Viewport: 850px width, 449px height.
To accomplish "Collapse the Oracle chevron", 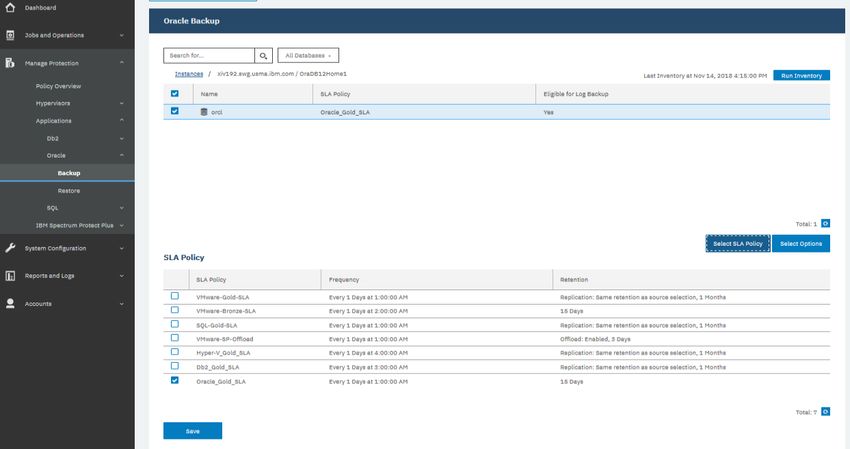I will pyautogui.click(x=121, y=155).
